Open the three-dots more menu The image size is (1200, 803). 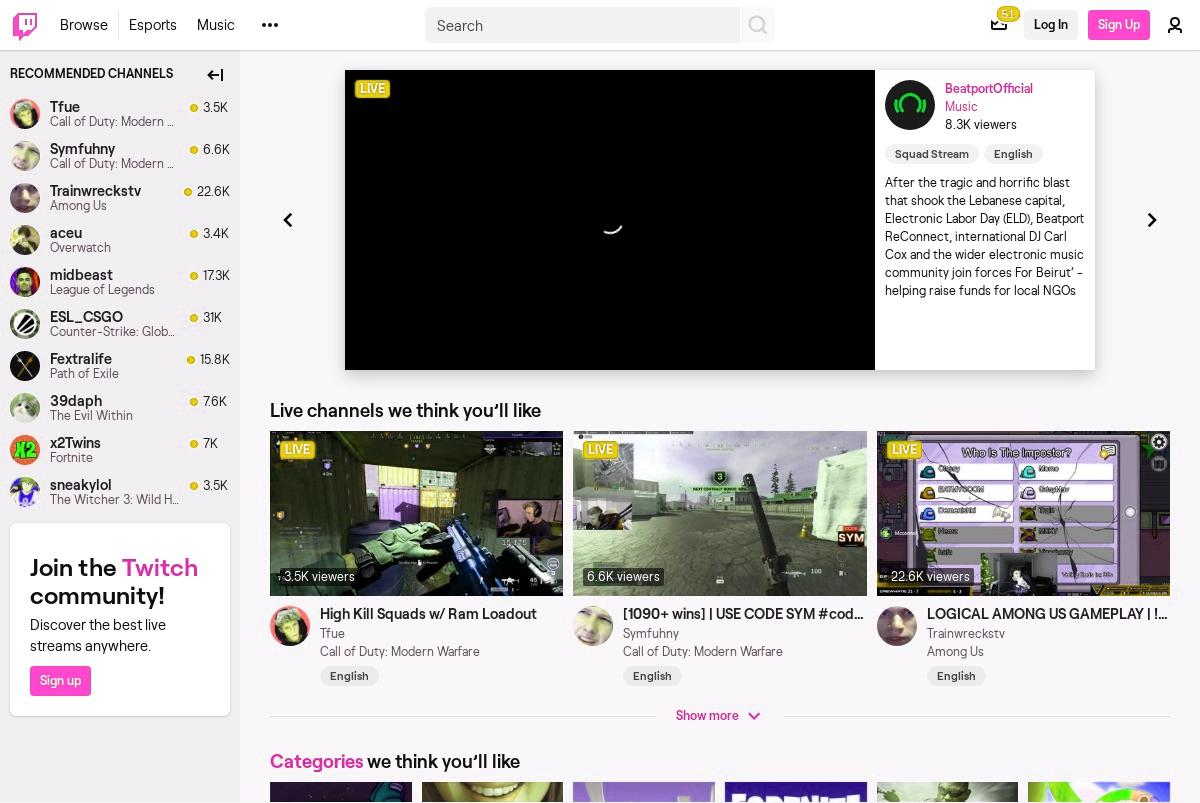click(x=270, y=25)
